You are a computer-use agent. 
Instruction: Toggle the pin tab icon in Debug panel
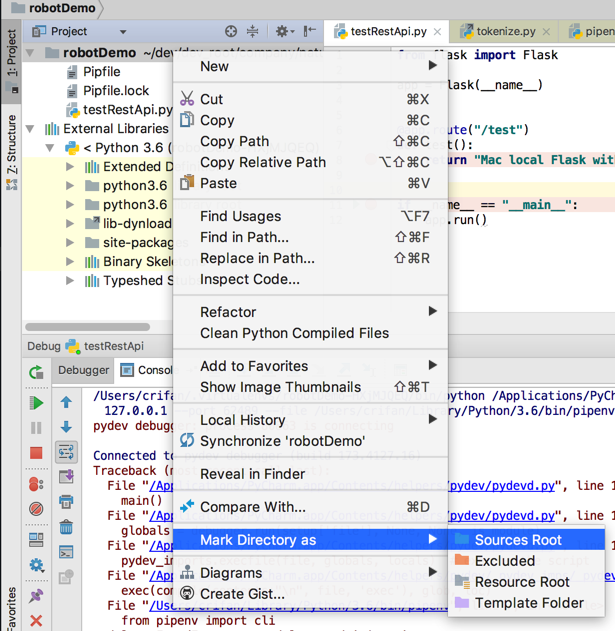36,596
